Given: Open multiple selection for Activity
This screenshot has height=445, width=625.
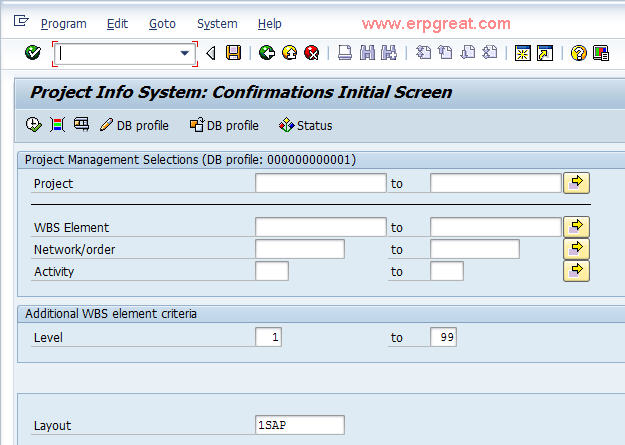Looking at the screenshot, I should (576, 271).
